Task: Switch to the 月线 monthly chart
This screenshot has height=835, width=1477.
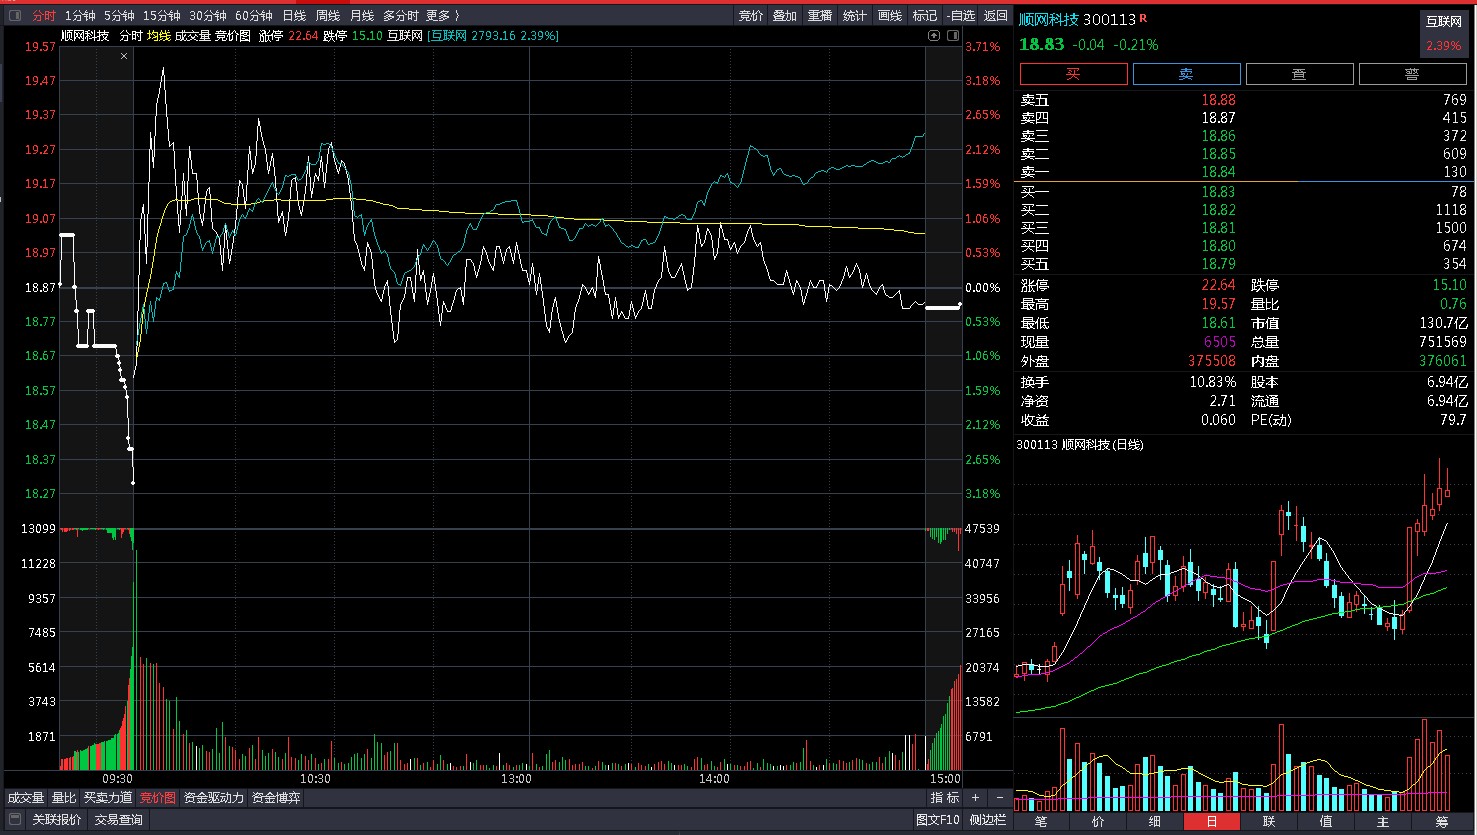Action: point(362,16)
